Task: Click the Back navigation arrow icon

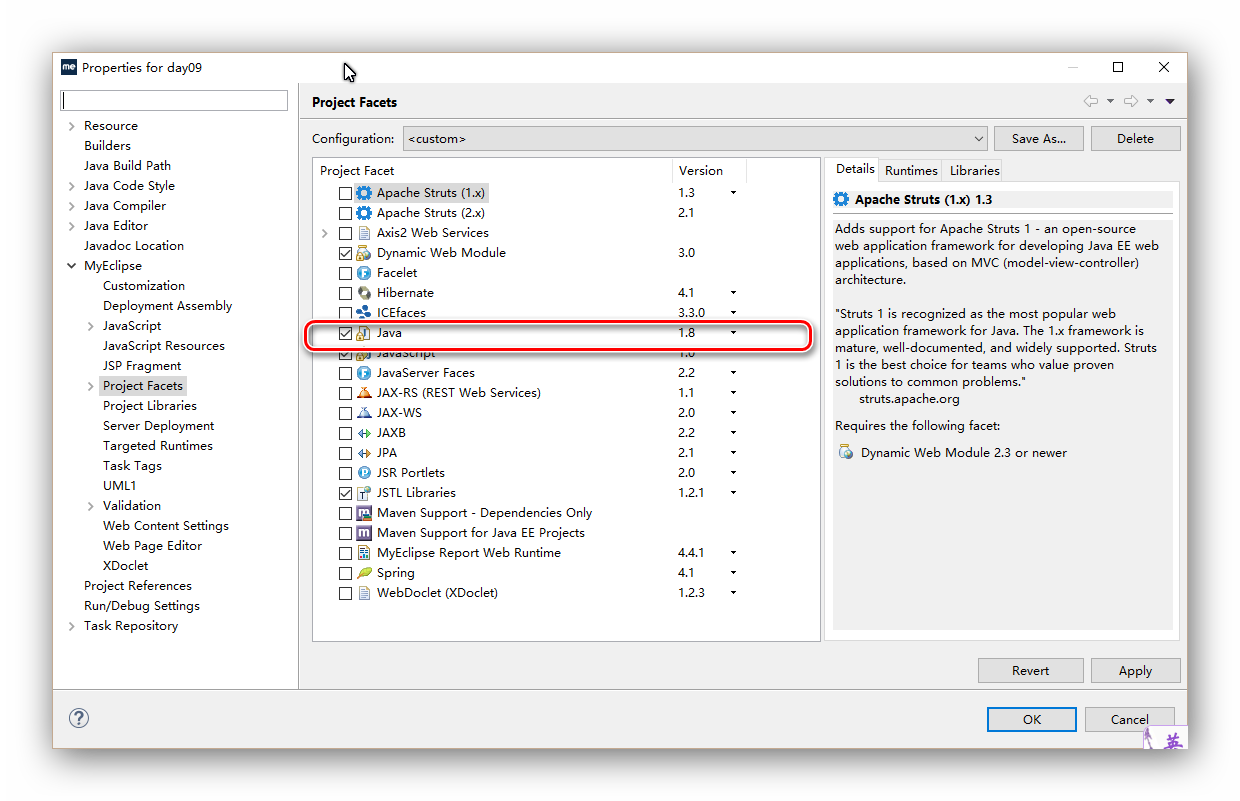Action: point(1090,101)
